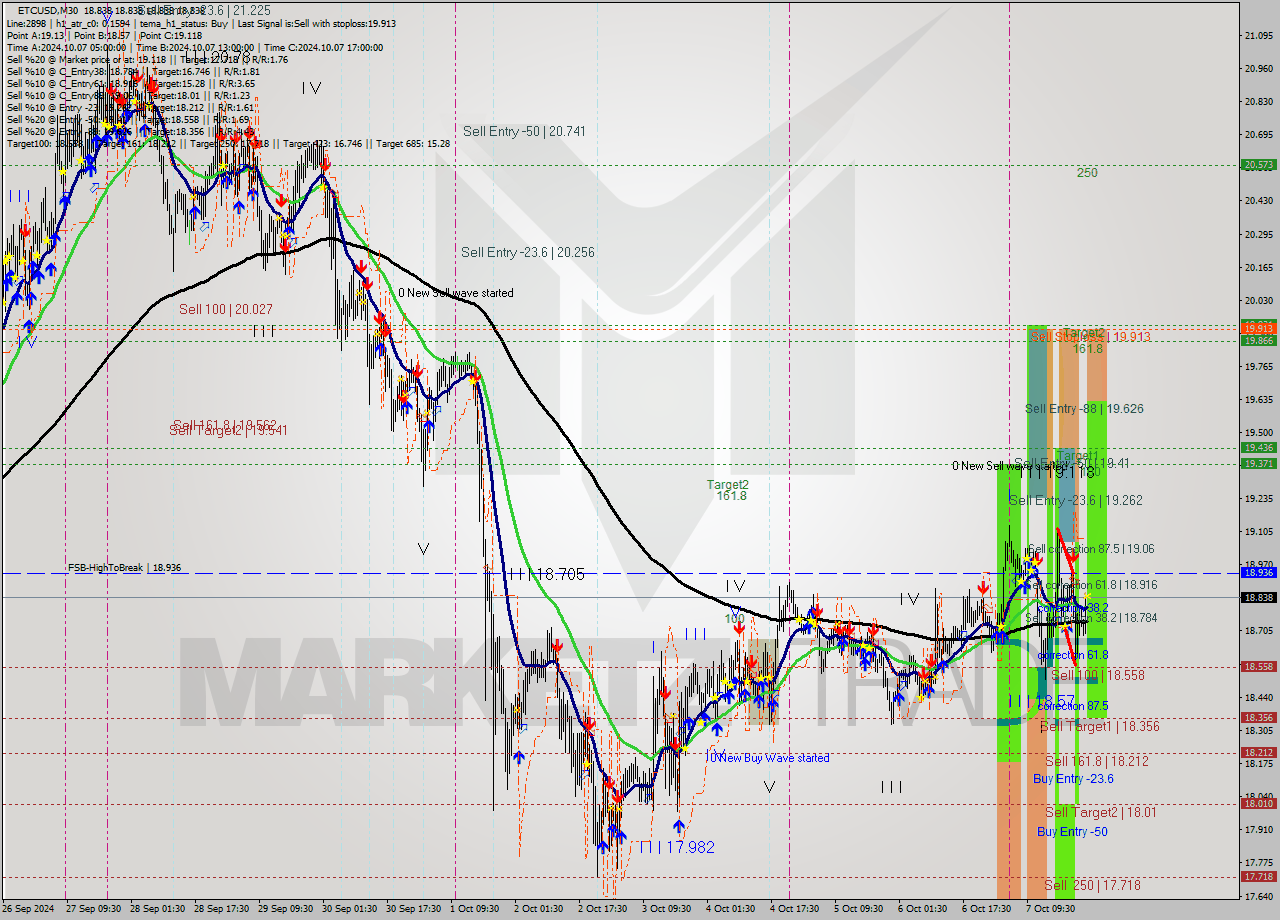Click the red 17.718 price tag
Screen dimensions: 1280x920
point(1258,877)
